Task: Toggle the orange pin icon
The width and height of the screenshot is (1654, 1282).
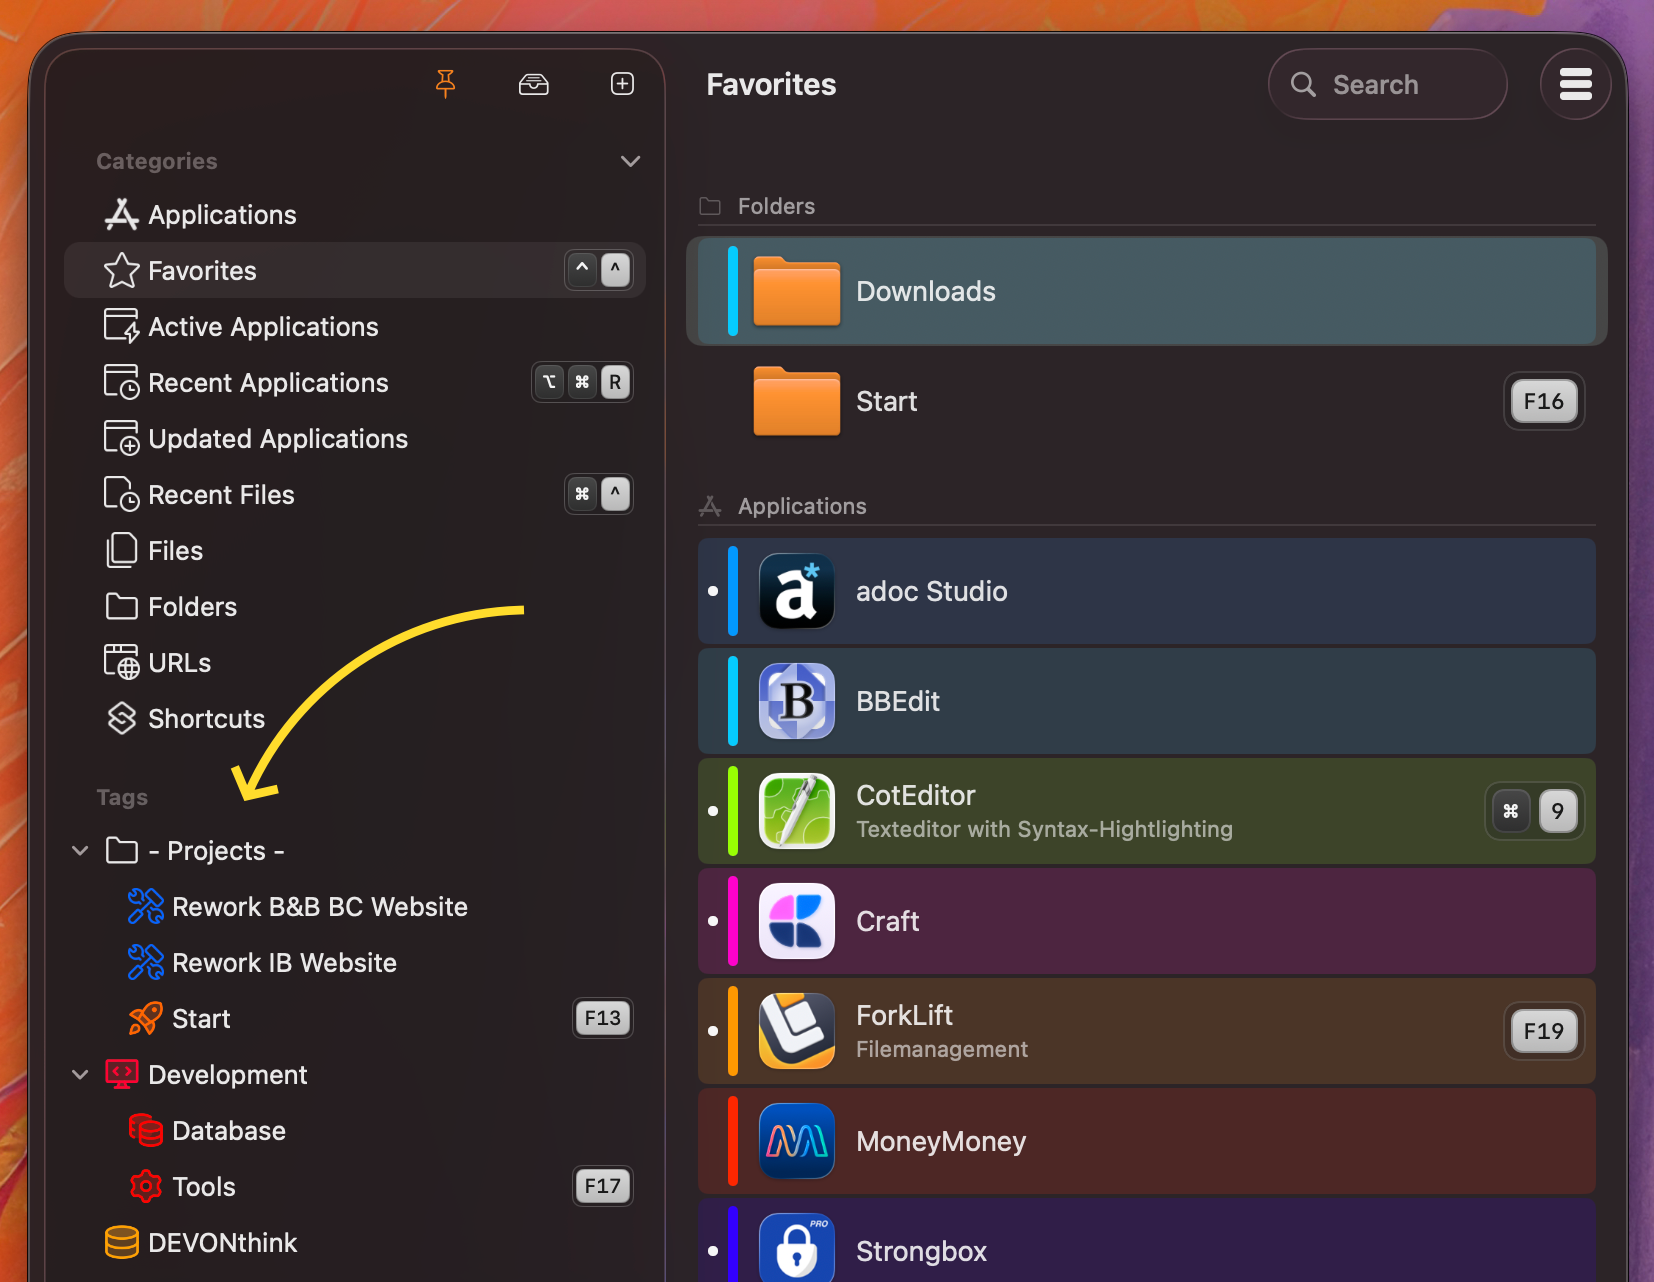Action: pyautogui.click(x=446, y=84)
